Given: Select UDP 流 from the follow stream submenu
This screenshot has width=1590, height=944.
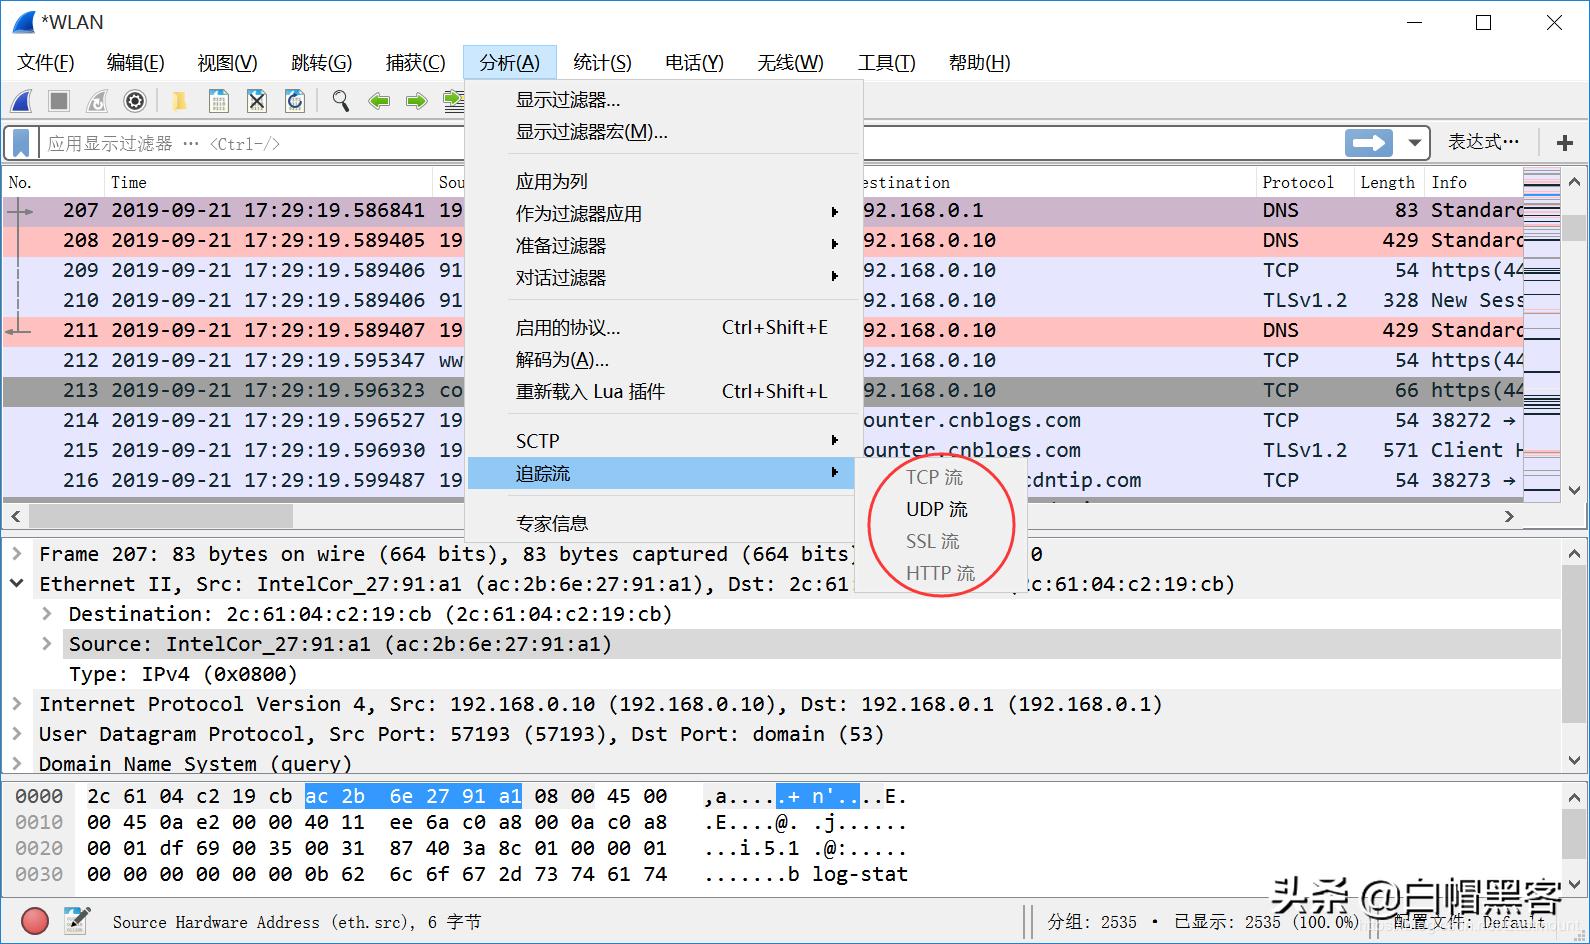Looking at the screenshot, I should point(936,509).
